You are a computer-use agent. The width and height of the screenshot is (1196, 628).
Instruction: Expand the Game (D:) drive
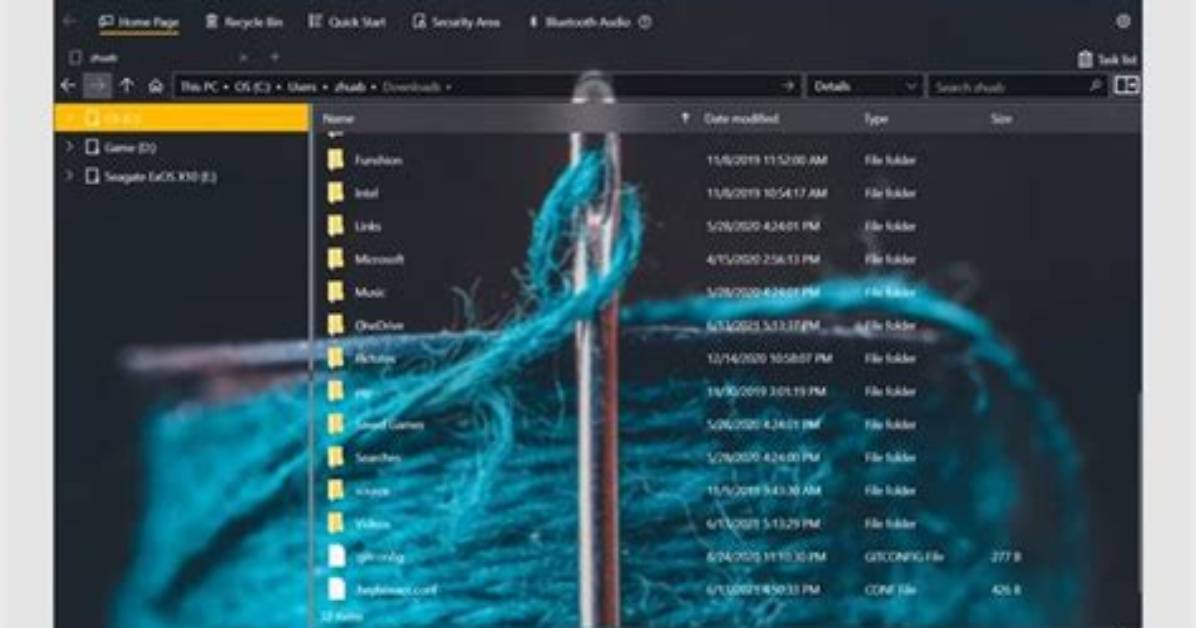point(69,147)
